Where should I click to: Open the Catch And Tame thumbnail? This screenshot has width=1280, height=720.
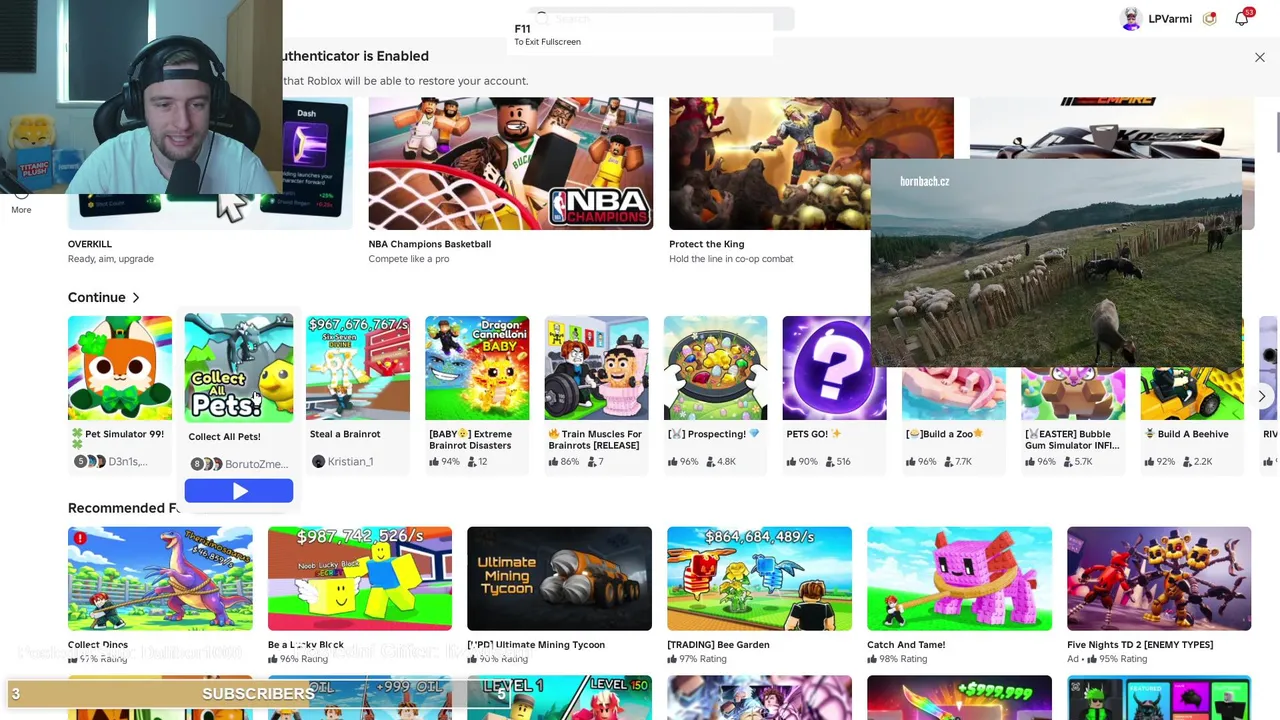click(x=959, y=579)
